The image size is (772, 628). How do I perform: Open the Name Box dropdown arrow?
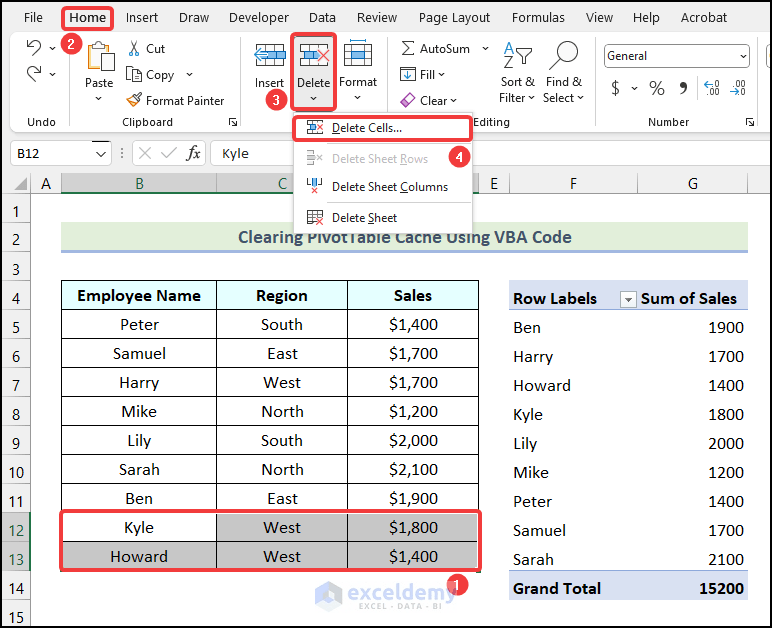(101, 154)
